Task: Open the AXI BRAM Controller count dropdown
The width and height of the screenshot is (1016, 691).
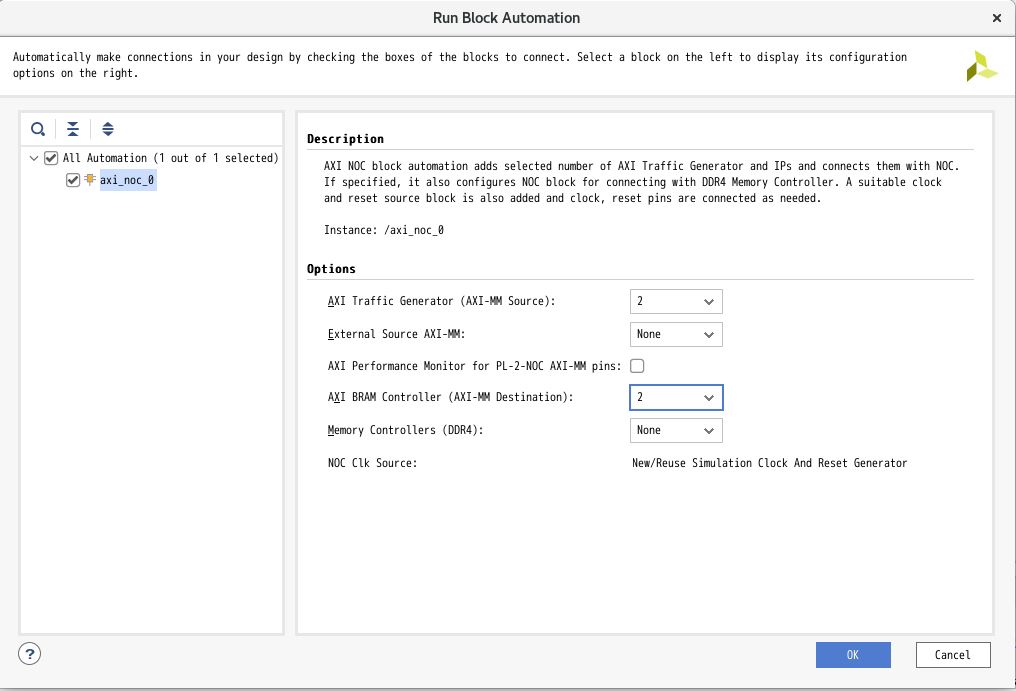Action: click(676, 397)
